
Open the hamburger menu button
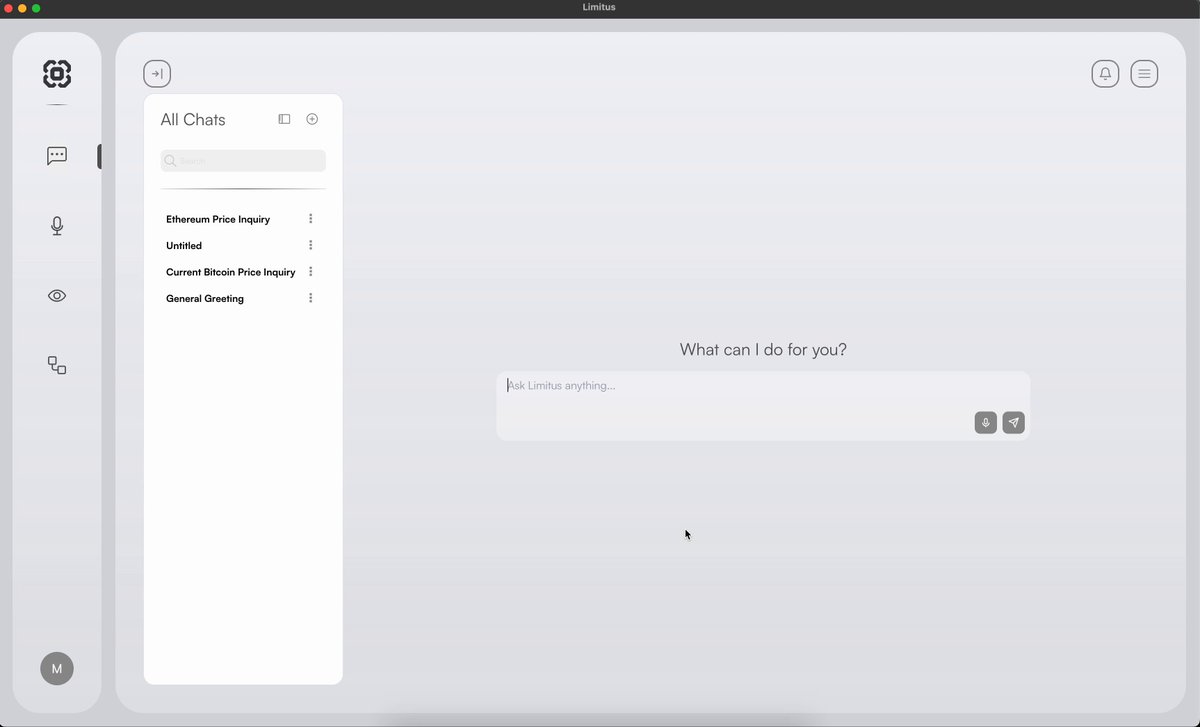point(1144,74)
